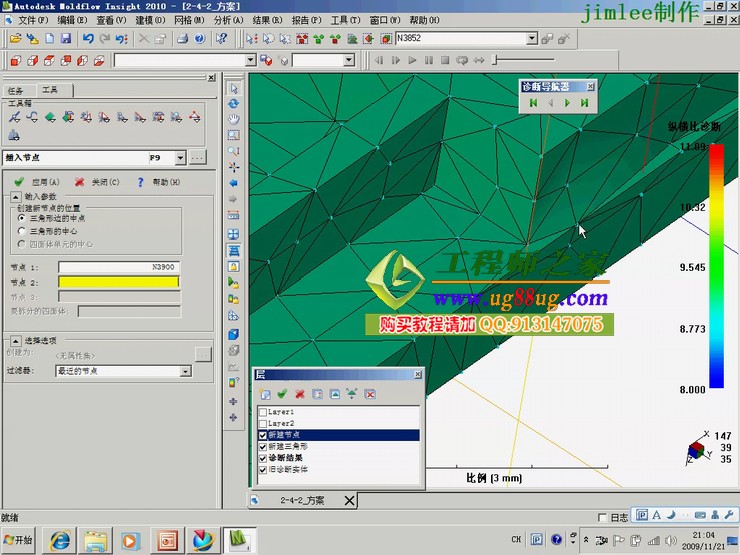Screen dimensions: 740x555
Task: Uncheck the 诊断结果 layer checkbox
Action: pyautogui.click(x=263, y=457)
